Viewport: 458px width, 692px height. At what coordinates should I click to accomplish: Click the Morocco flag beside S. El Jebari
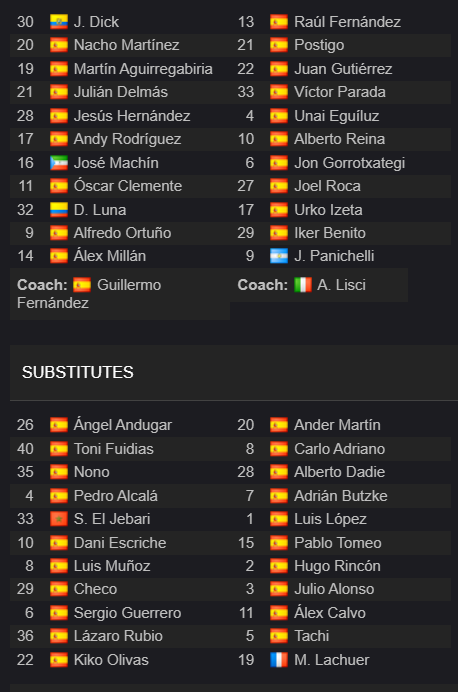59,519
